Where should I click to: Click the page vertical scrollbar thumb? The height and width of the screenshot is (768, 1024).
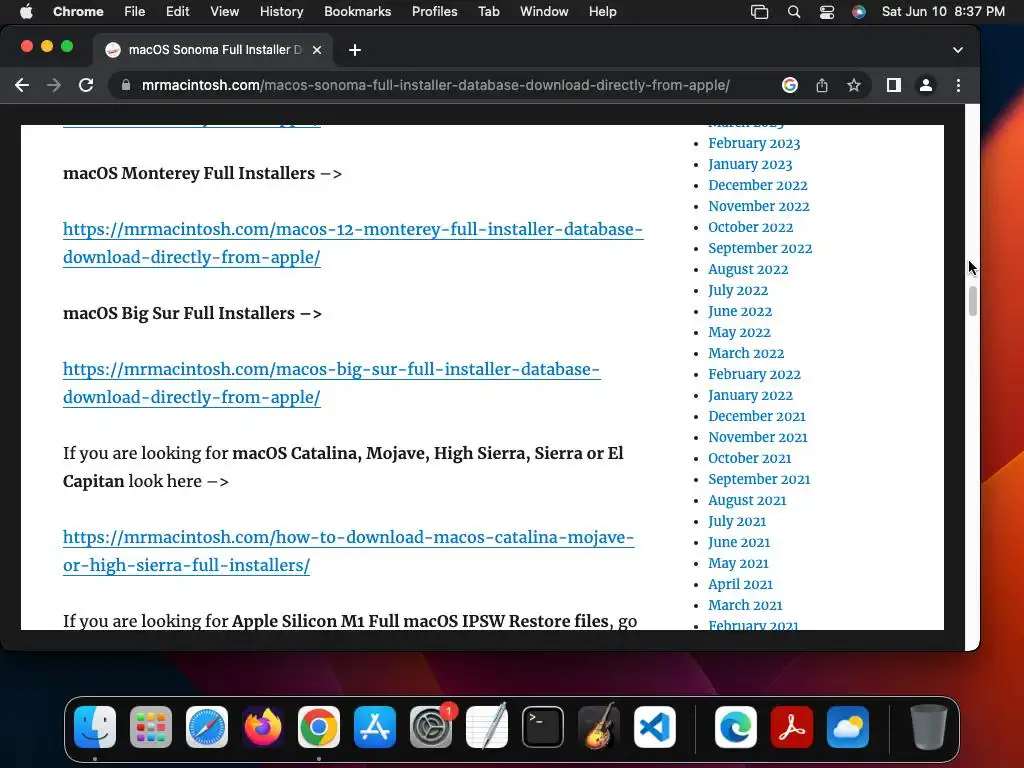[x=972, y=301]
